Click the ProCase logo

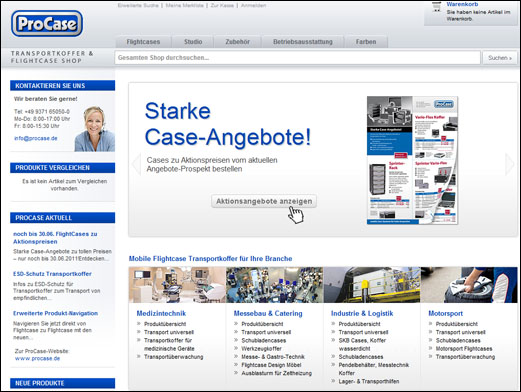tap(47, 23)
